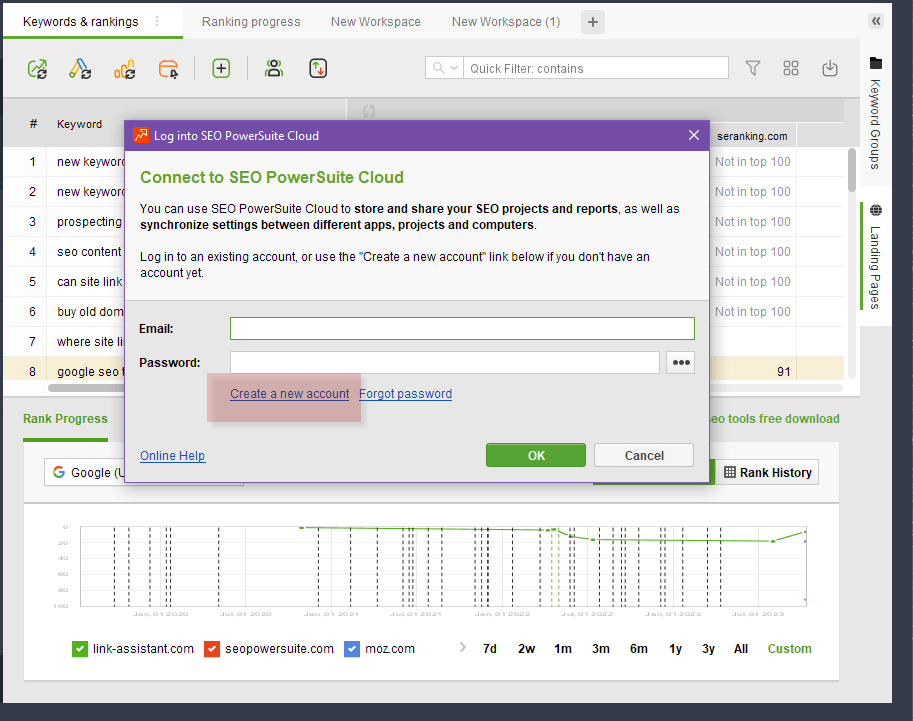The image size is (913, 721).
Task: Open the New Workspace tab
Action: (x=376, y=22)
